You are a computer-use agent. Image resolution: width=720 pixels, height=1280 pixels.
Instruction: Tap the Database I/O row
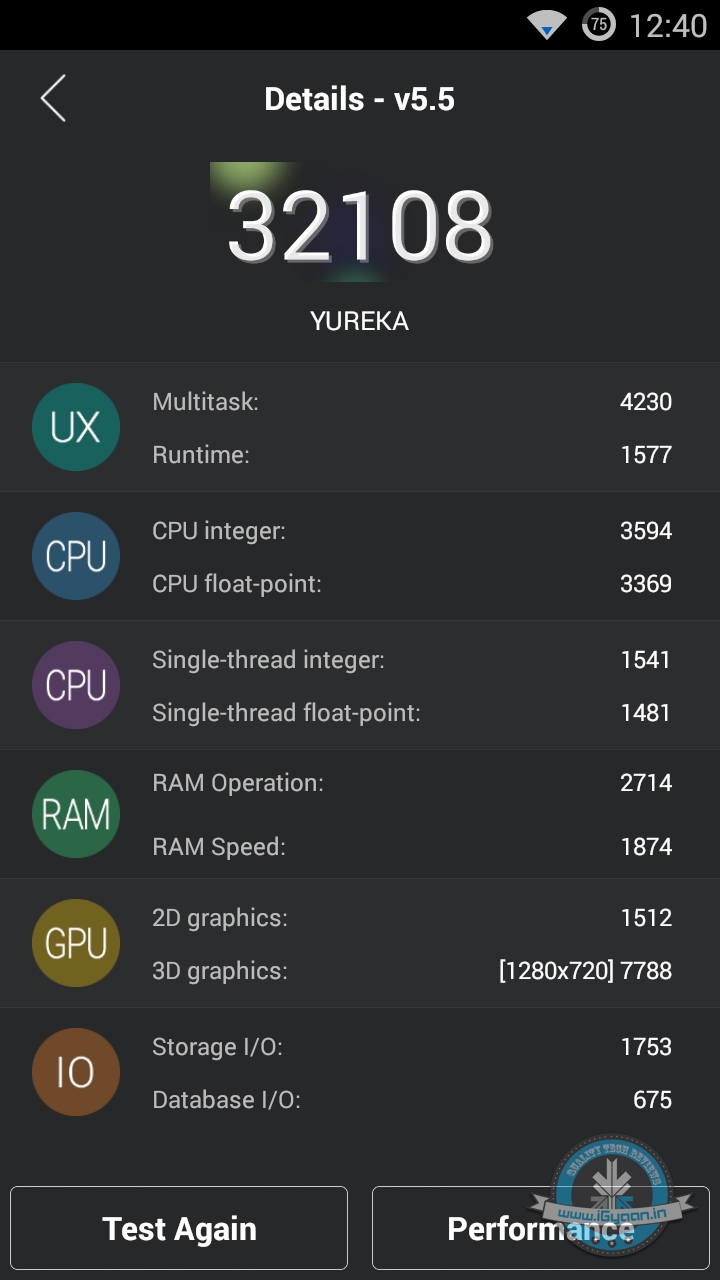click(x=411, y=1100)
